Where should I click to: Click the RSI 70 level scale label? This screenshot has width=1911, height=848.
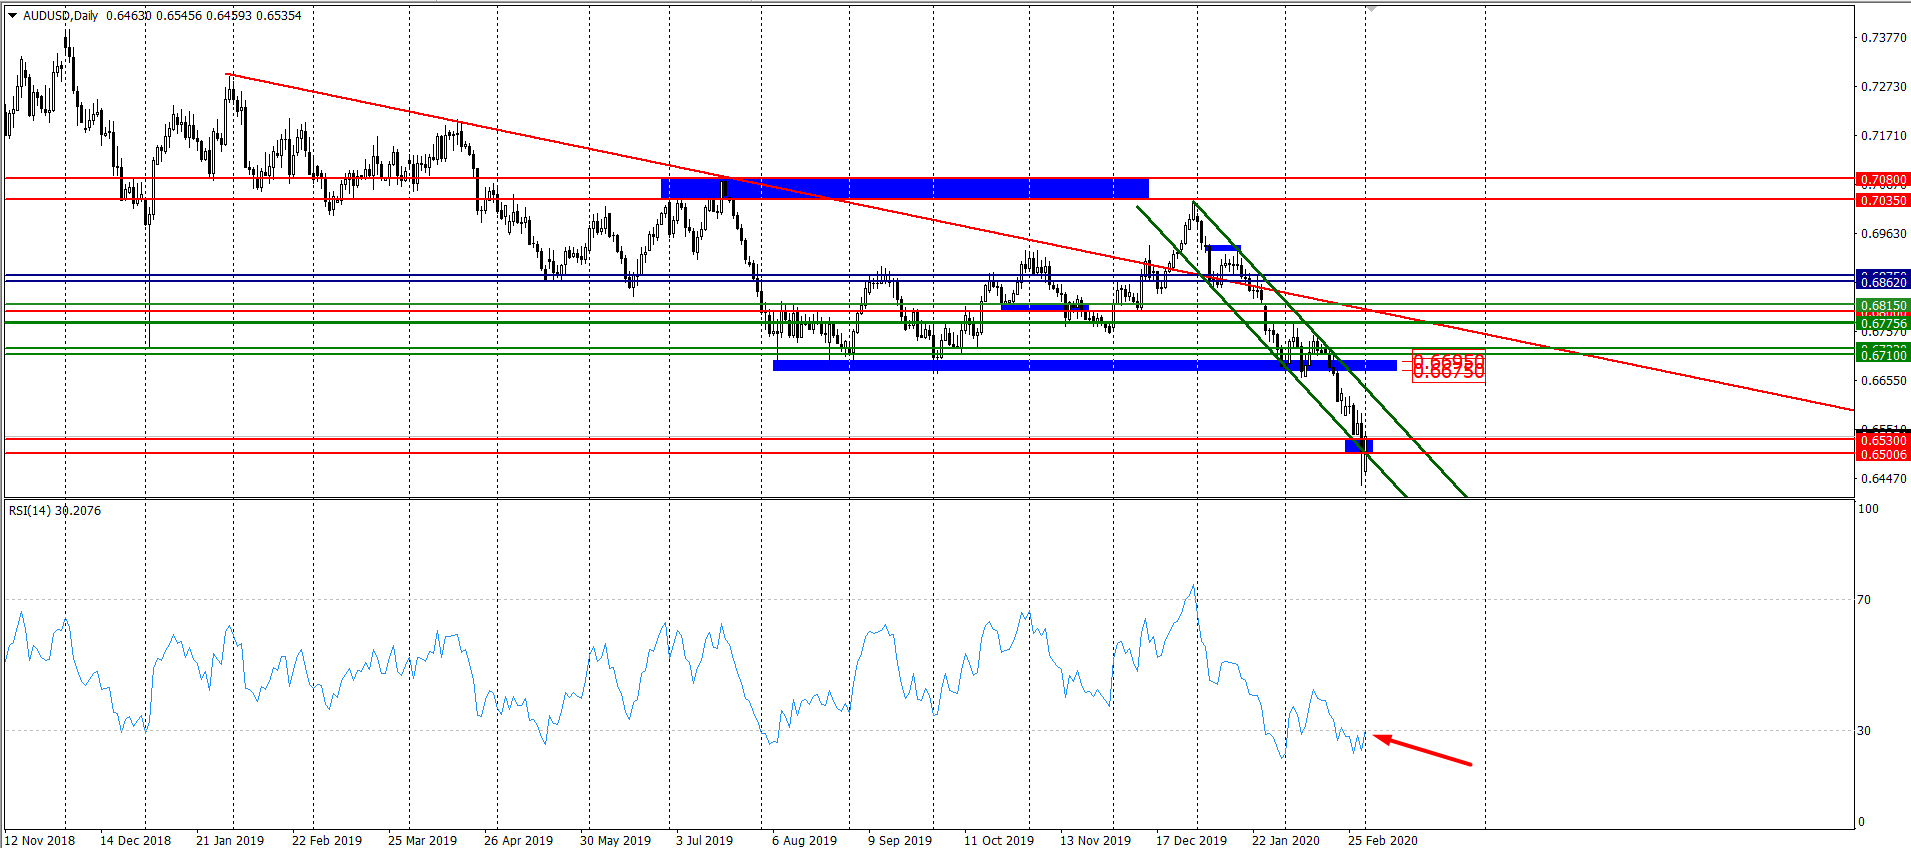click(1863, 600)
